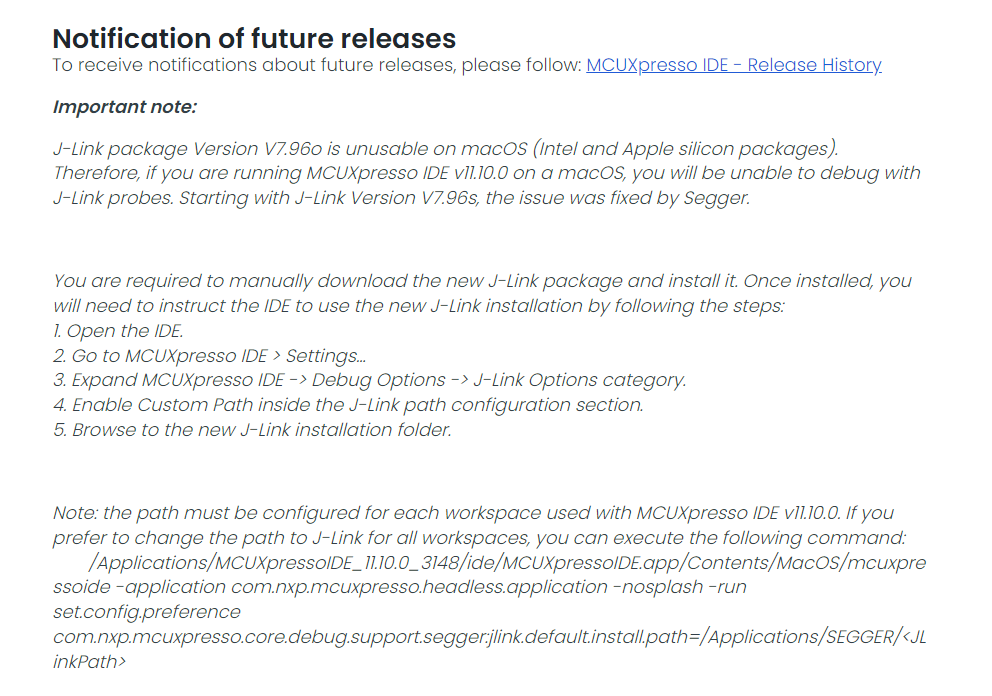The height and width of the screenshot is (696, 992).
Task: Click the line starting "Therefore, if you are running"
Action: [486, 173]
